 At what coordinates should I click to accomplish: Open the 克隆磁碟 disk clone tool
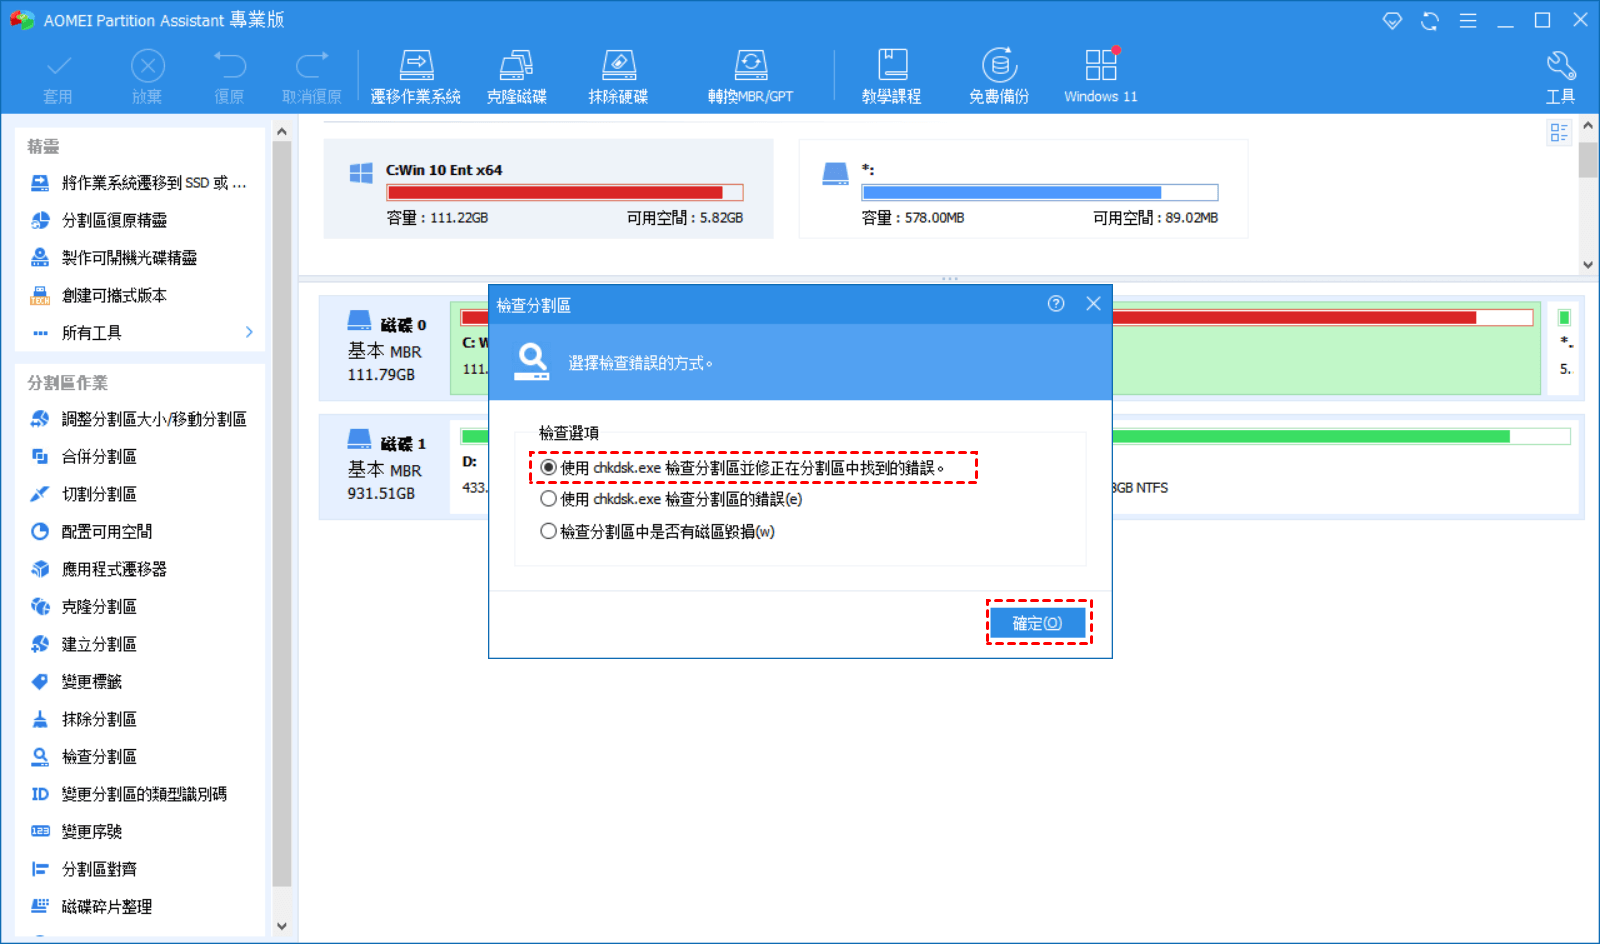click(516, 77)
